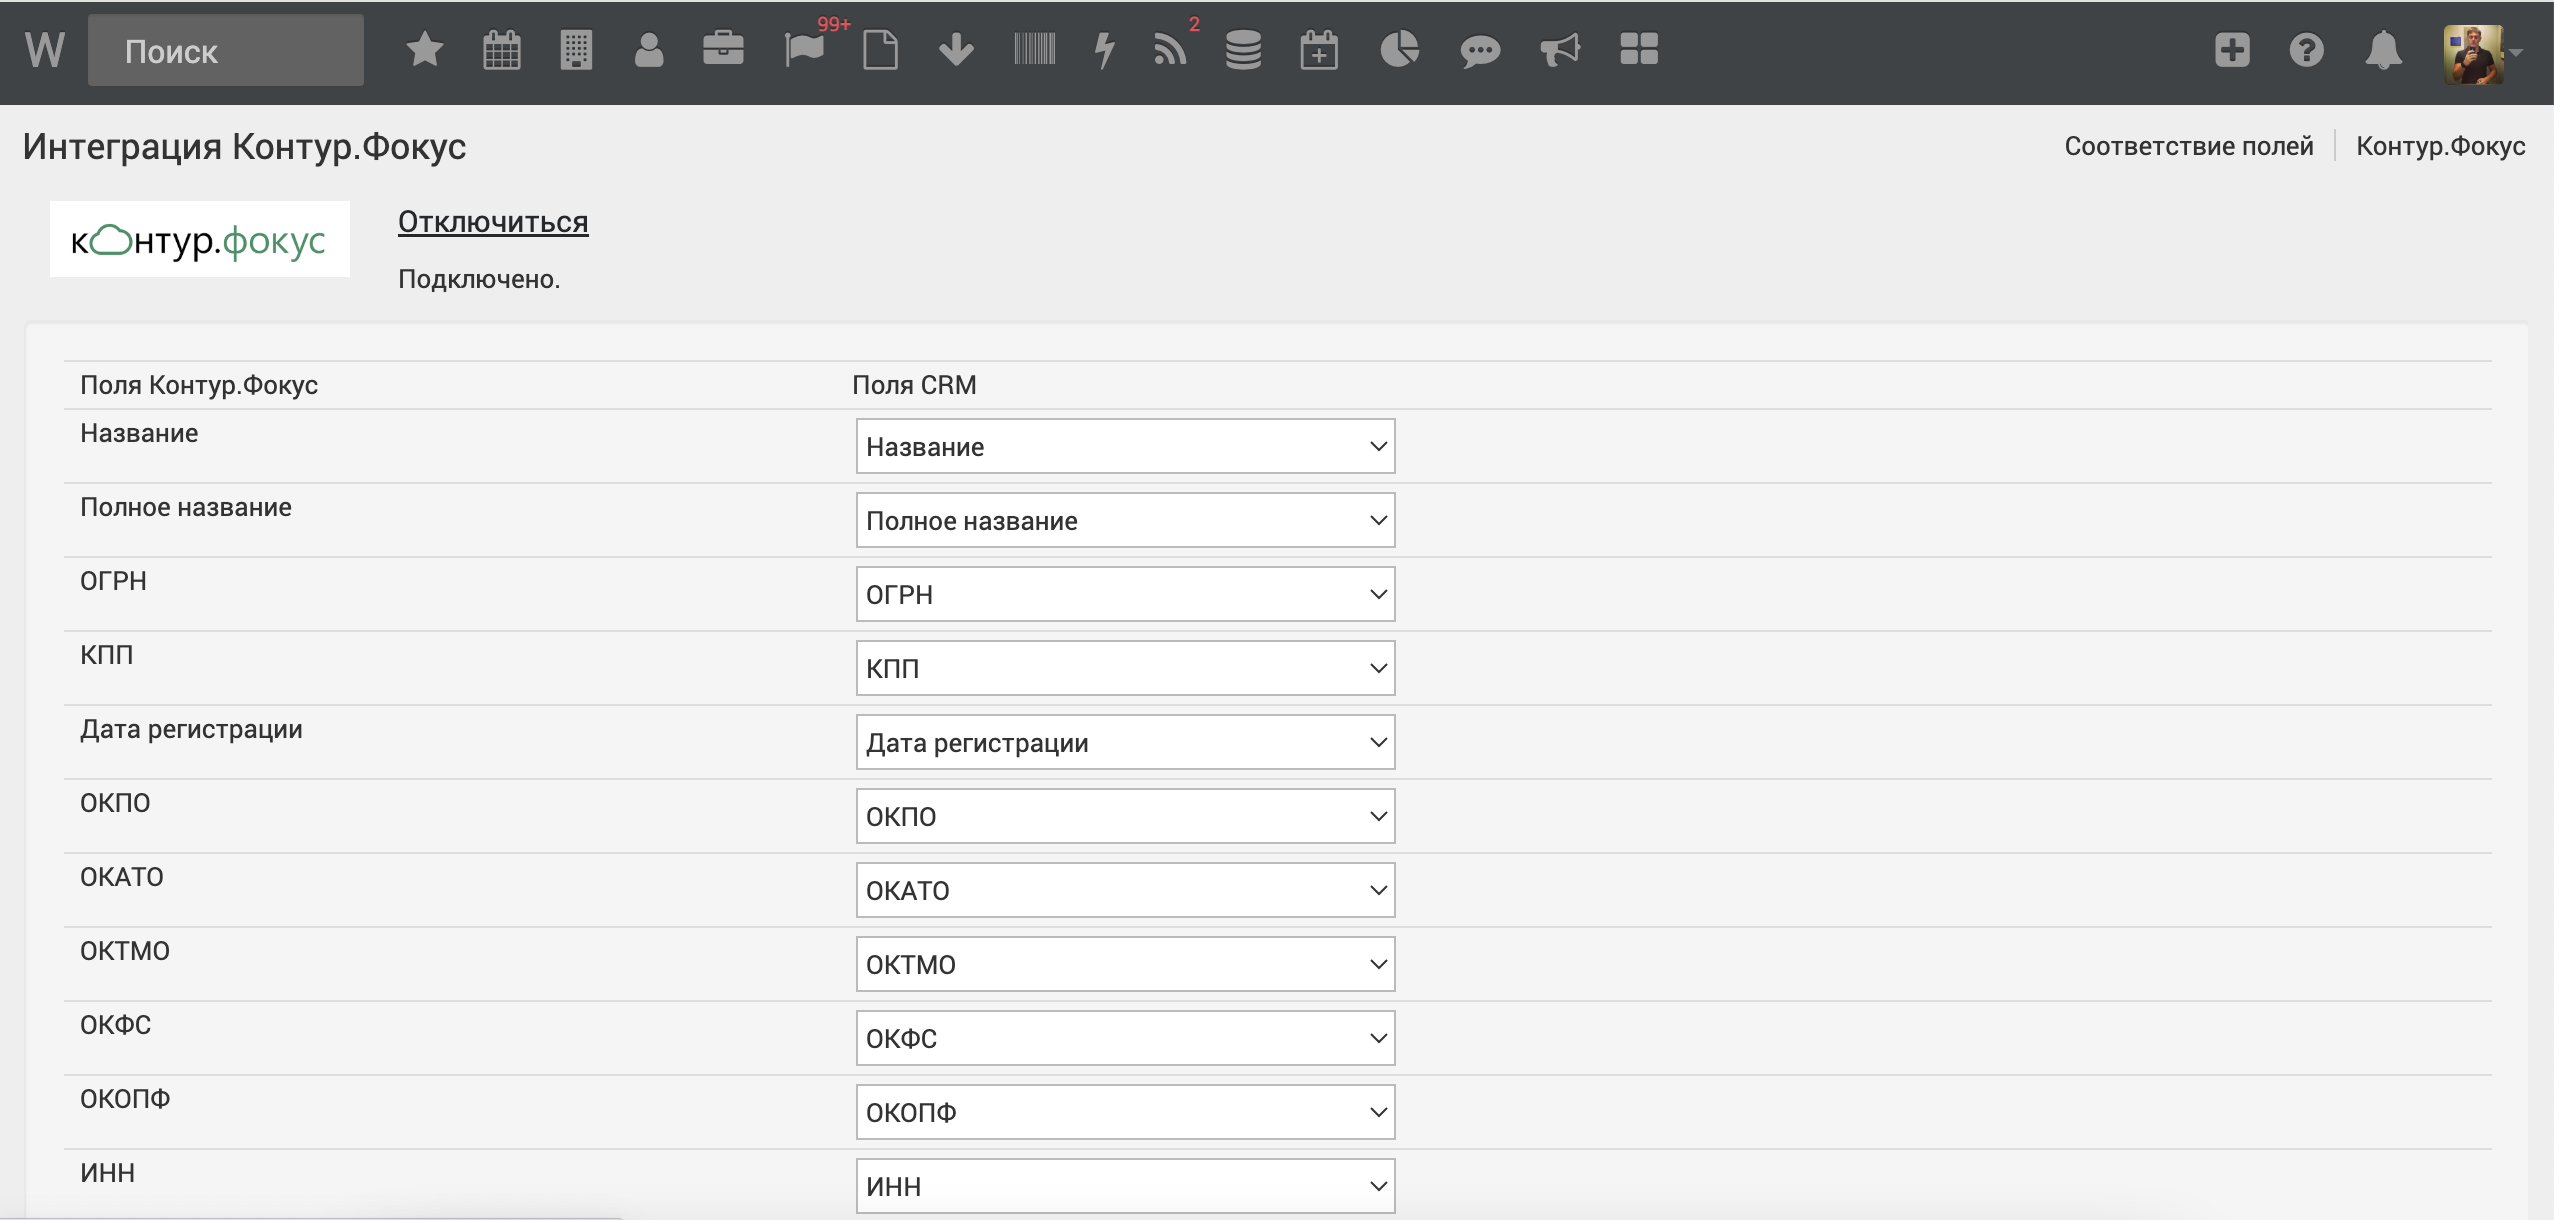The image size is (2554, 1220).
Task: Click the plus add button icon
Action: pyautogui.click(x=2232, y=49)
